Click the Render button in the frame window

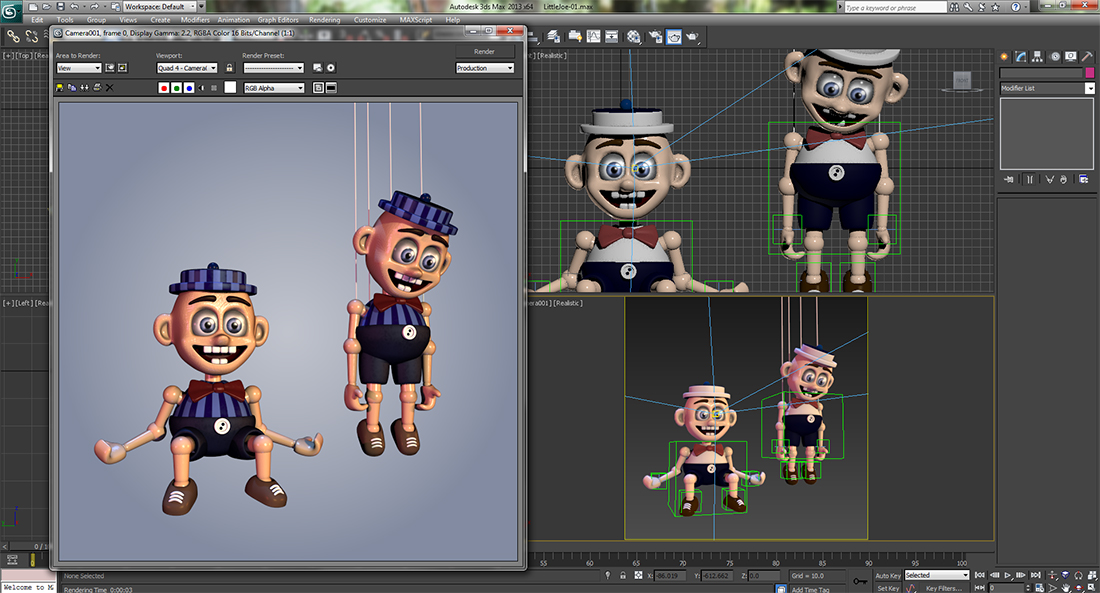pyautogui.click(x=484, y=51)
